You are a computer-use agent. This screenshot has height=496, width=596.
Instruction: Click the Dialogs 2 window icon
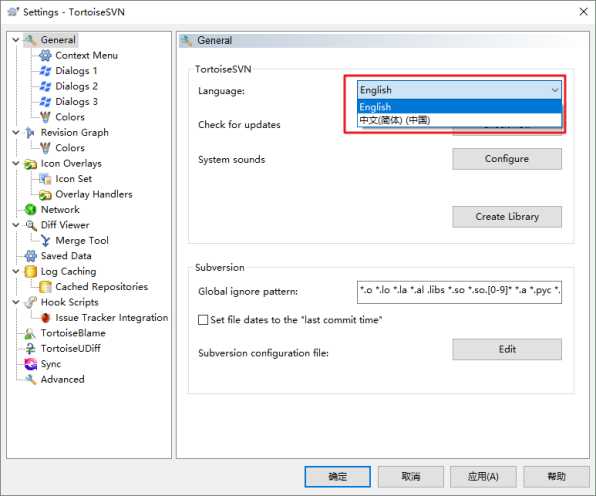pyautogui.click(x=45, y=86)
